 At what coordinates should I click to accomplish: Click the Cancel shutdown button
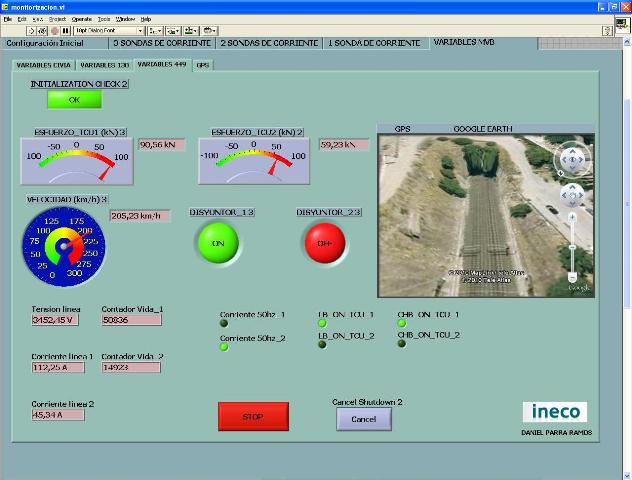point(364,419)
